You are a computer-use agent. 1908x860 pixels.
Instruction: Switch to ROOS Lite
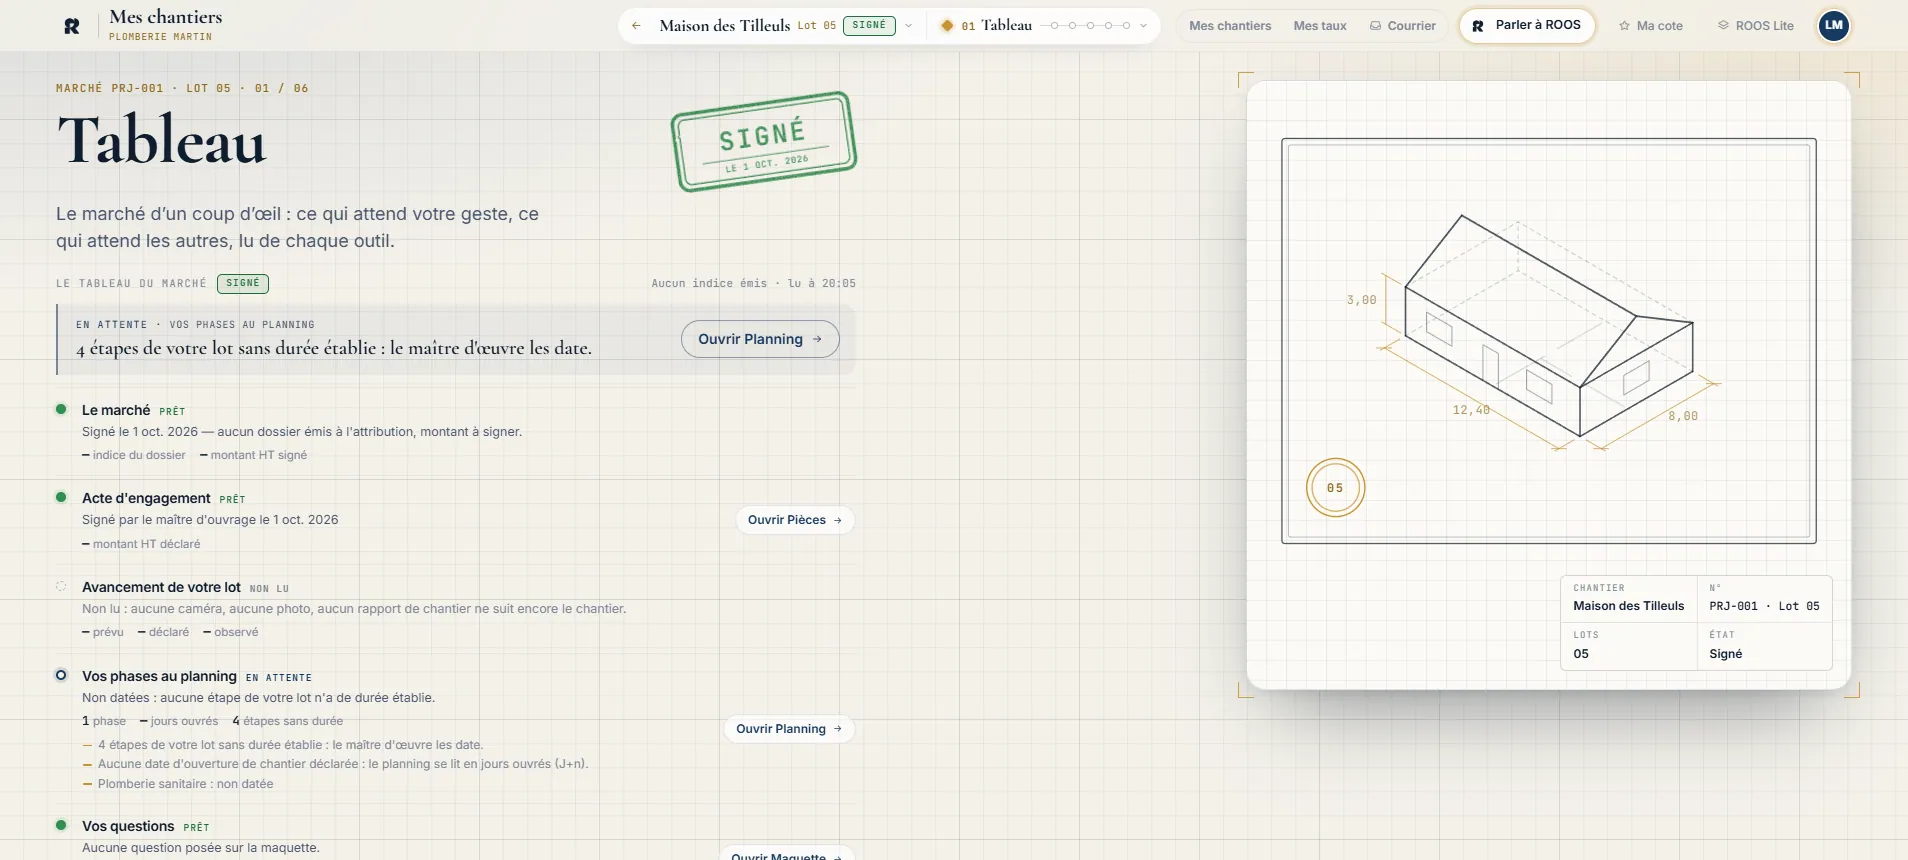point(1756,26)
